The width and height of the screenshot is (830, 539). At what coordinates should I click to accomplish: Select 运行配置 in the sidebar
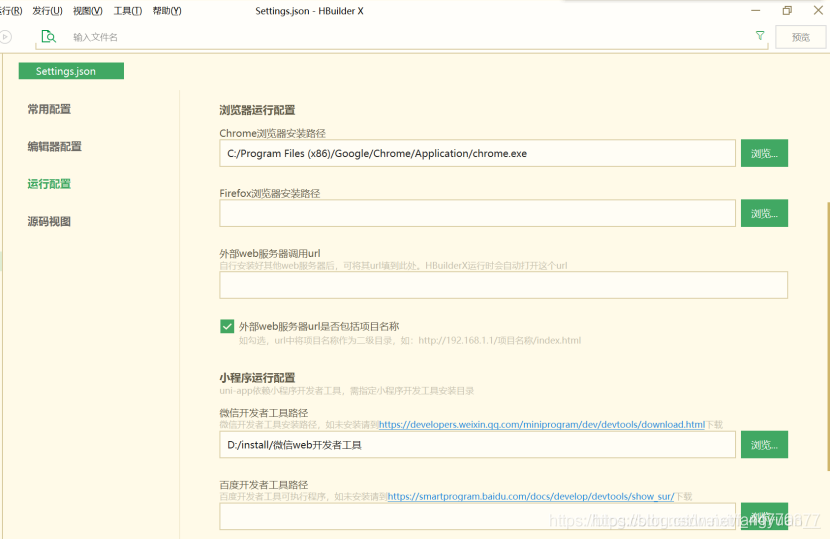[49, 184]
